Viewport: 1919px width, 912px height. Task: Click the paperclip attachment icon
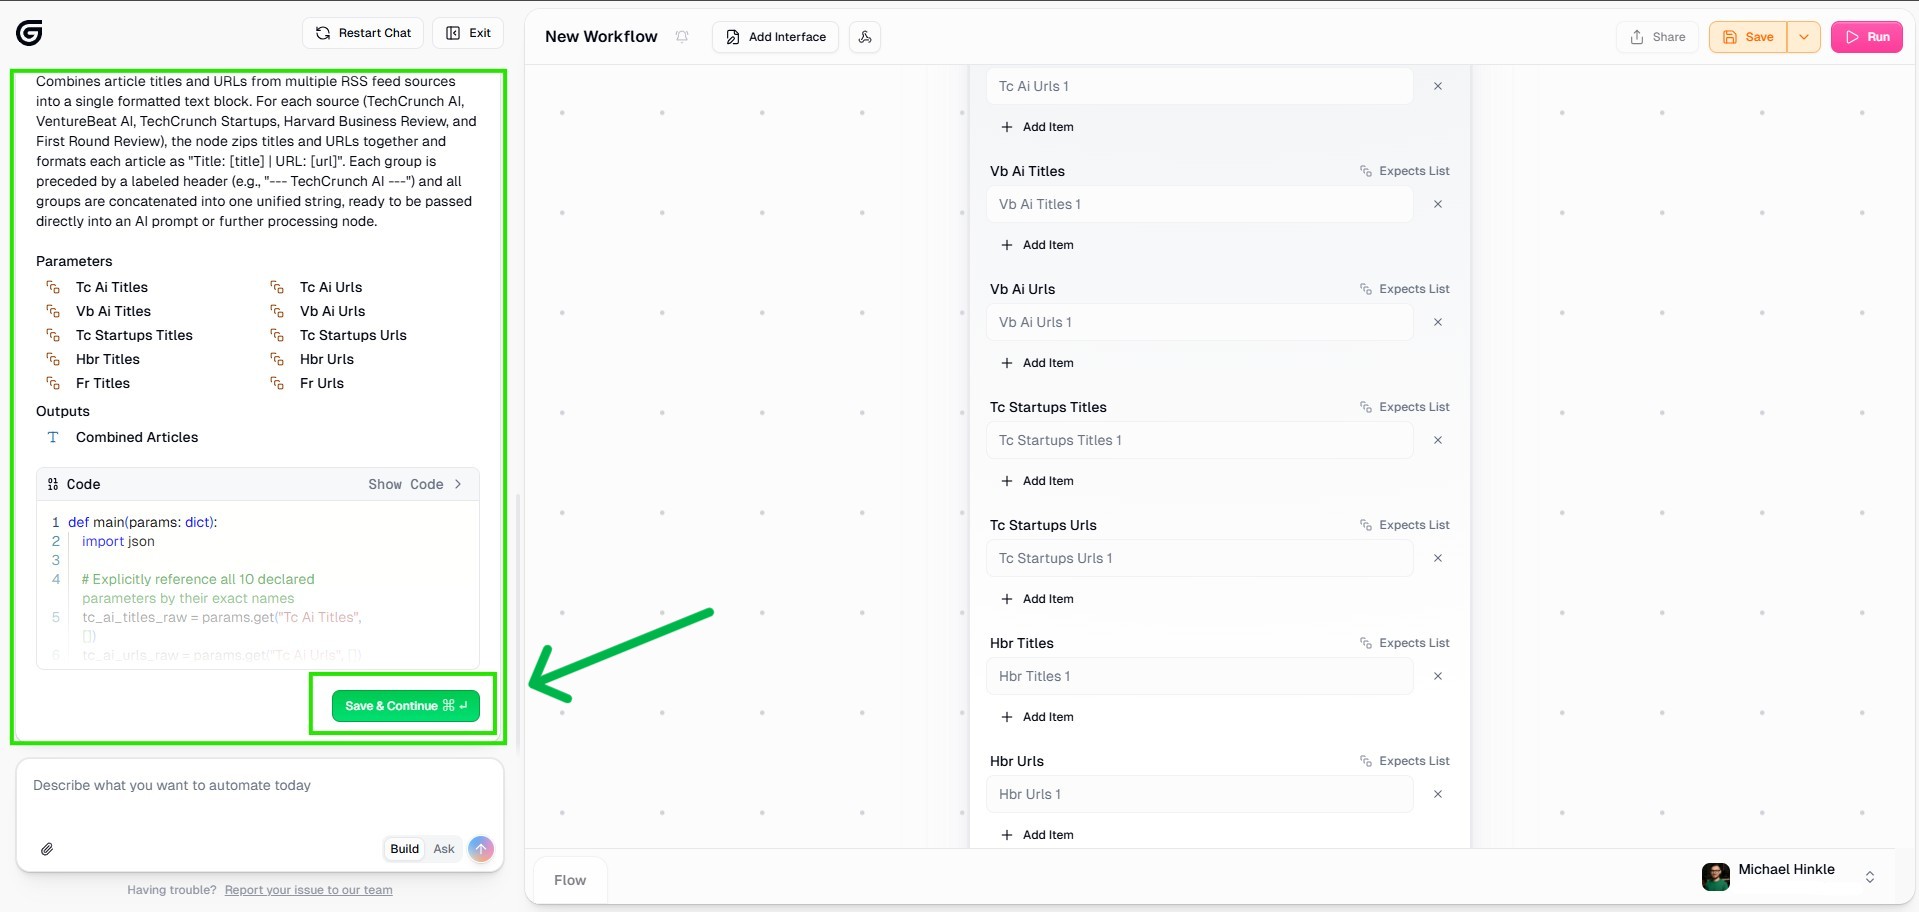47,849
